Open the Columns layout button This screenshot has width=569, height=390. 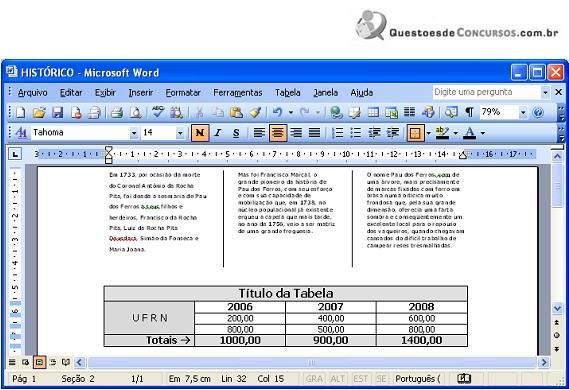coord(410,112)
